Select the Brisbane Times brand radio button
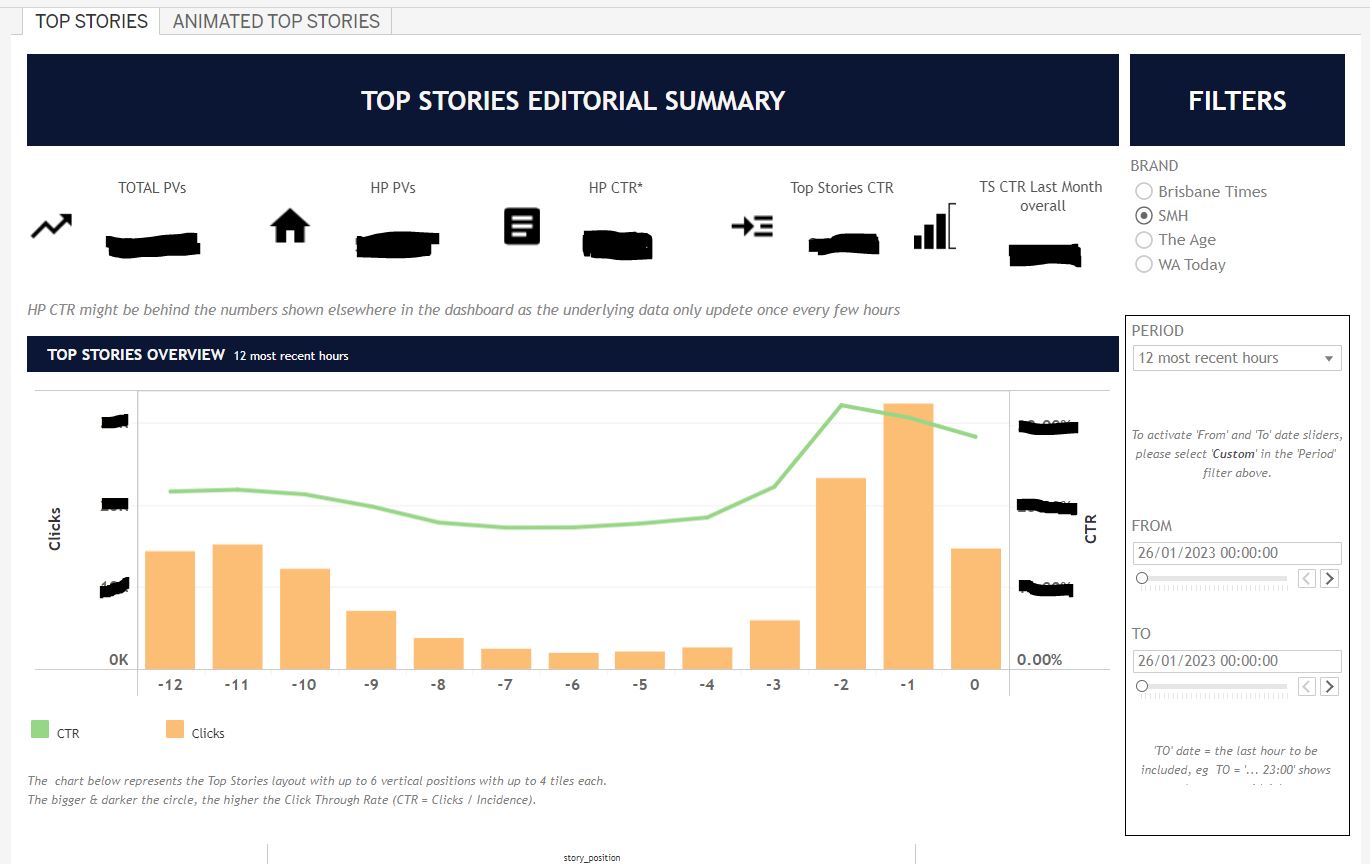The image size is (1370, 864). click(x=1143, y=191)
